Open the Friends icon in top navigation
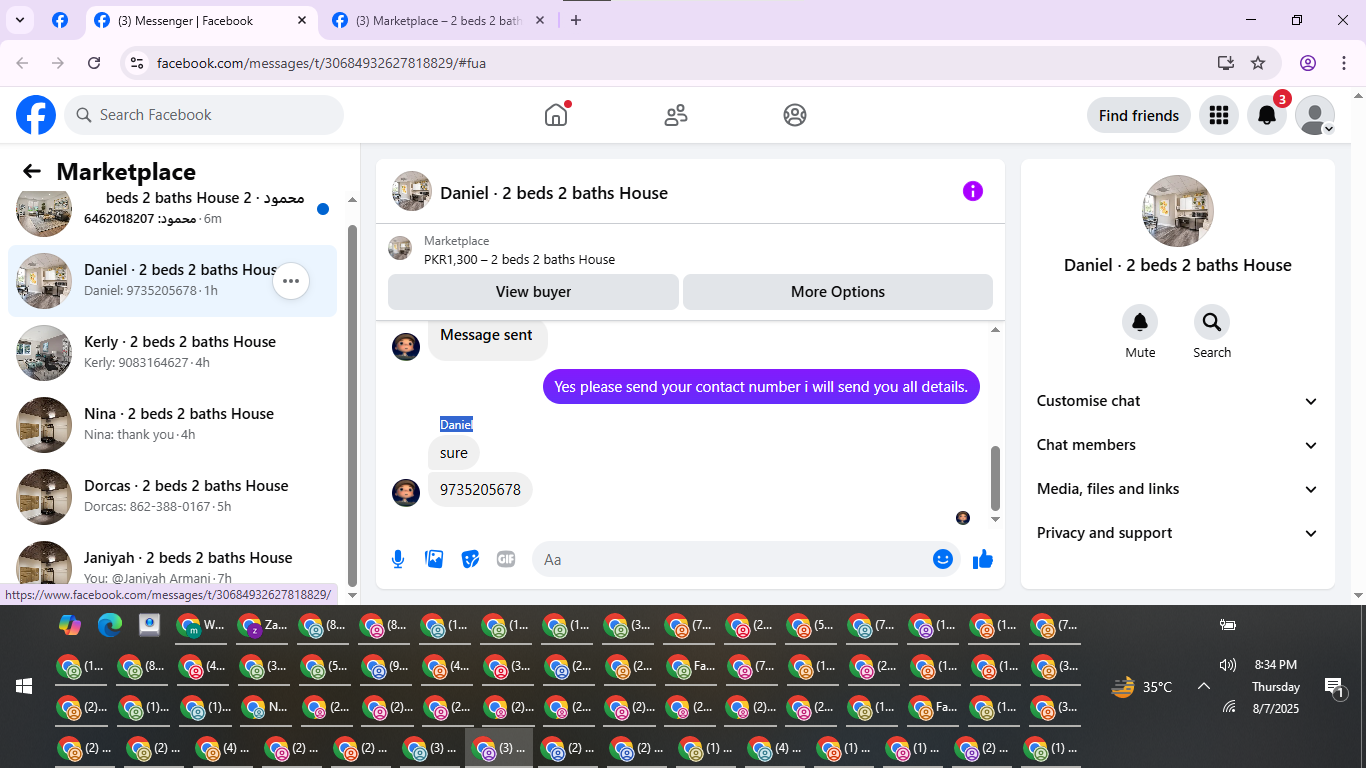The height and width of the screenshot is (768, 1366). pos(676,115)
